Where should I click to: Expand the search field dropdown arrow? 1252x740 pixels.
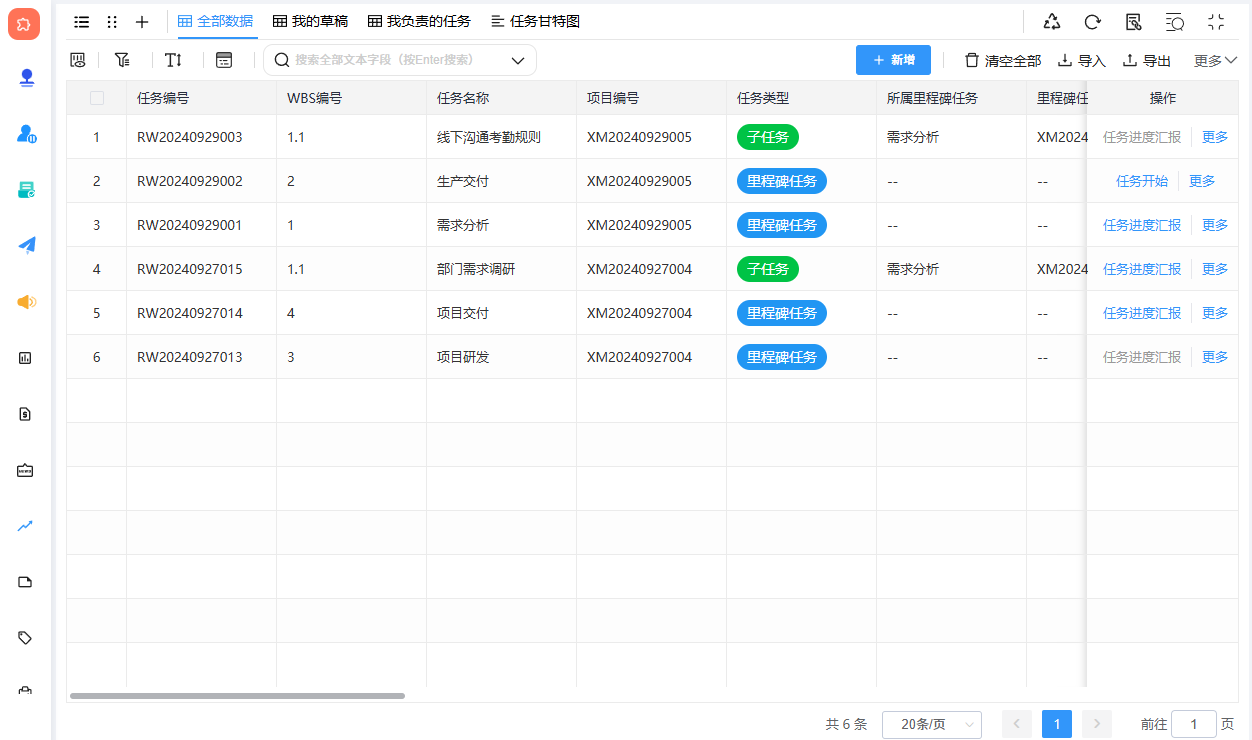[518, 61]
